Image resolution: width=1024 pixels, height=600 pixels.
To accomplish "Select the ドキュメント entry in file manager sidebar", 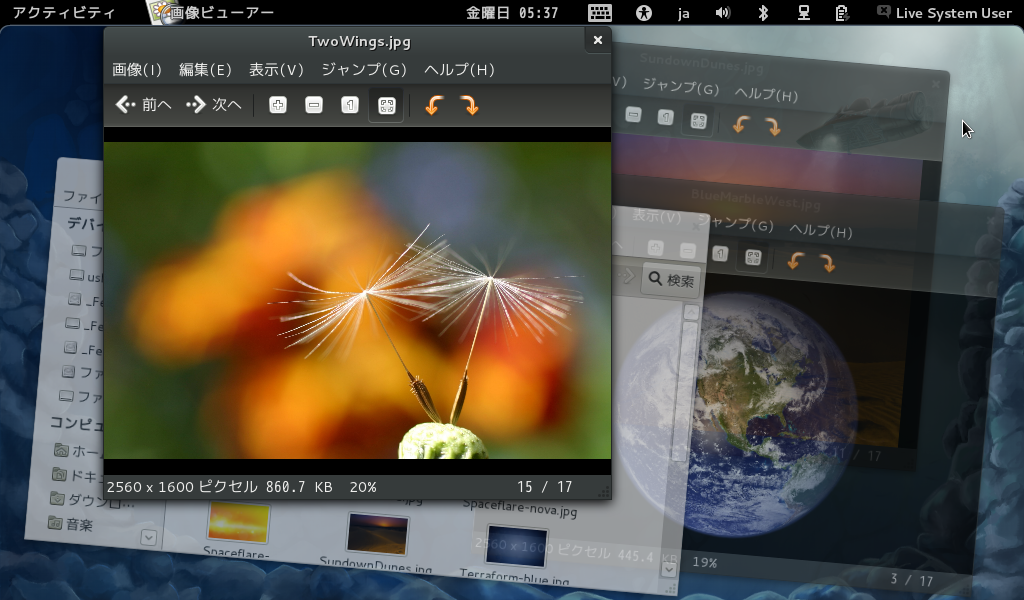I will 77,475.
